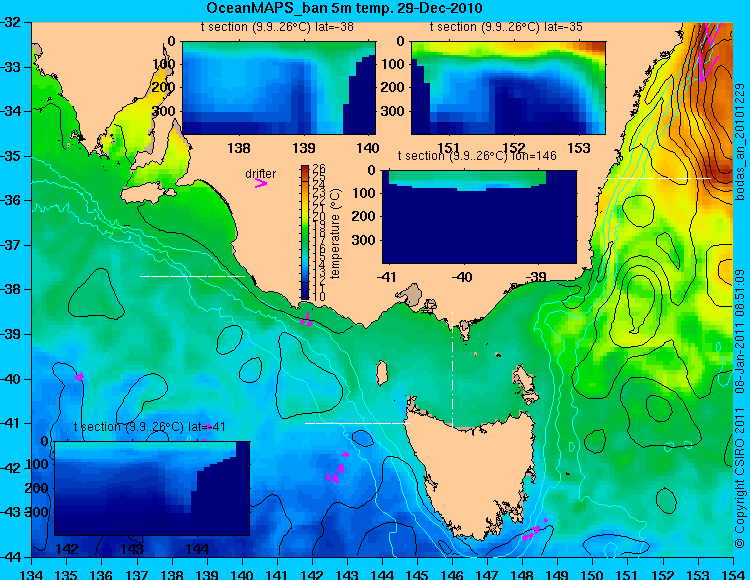Click the "154" longitude label on bottom axis
This screenshot has width=750, height=580.
tap(732, 574)
